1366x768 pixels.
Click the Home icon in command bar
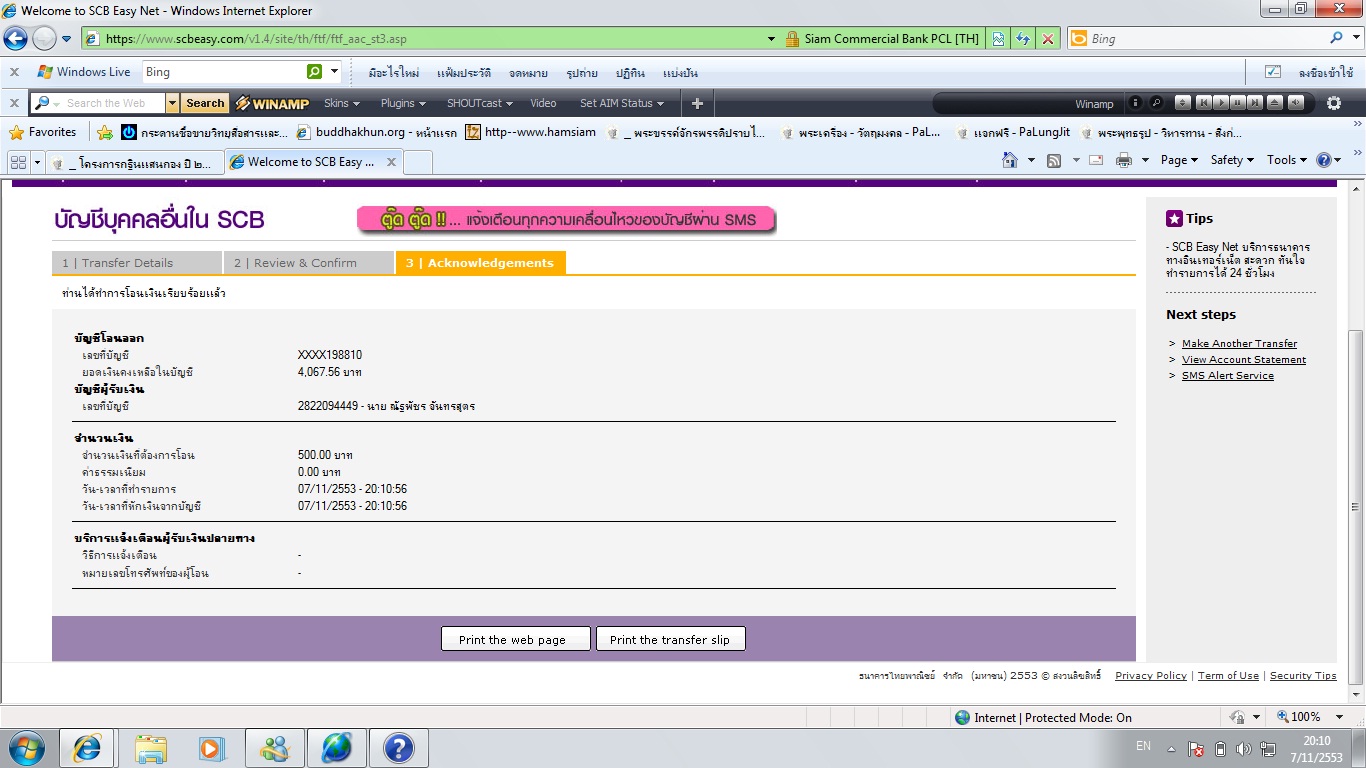1009,160
